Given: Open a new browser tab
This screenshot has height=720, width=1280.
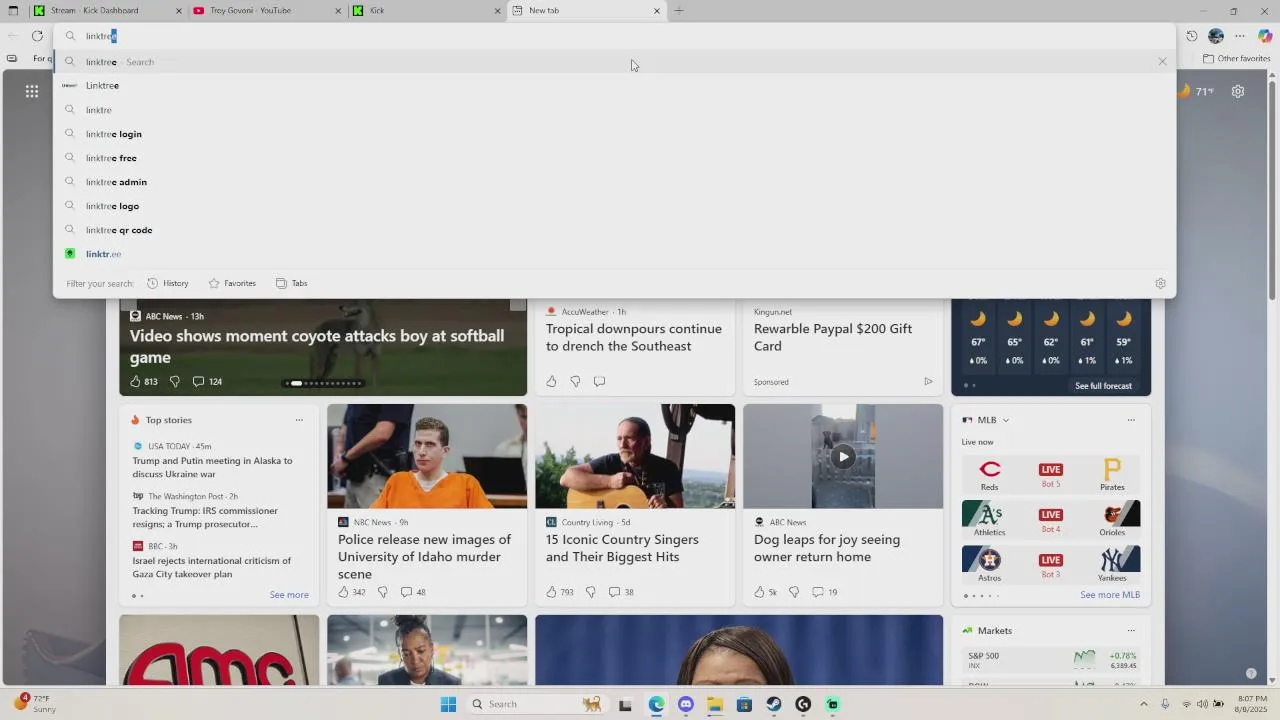Looking at the screenshot, I should pos(679,11).
